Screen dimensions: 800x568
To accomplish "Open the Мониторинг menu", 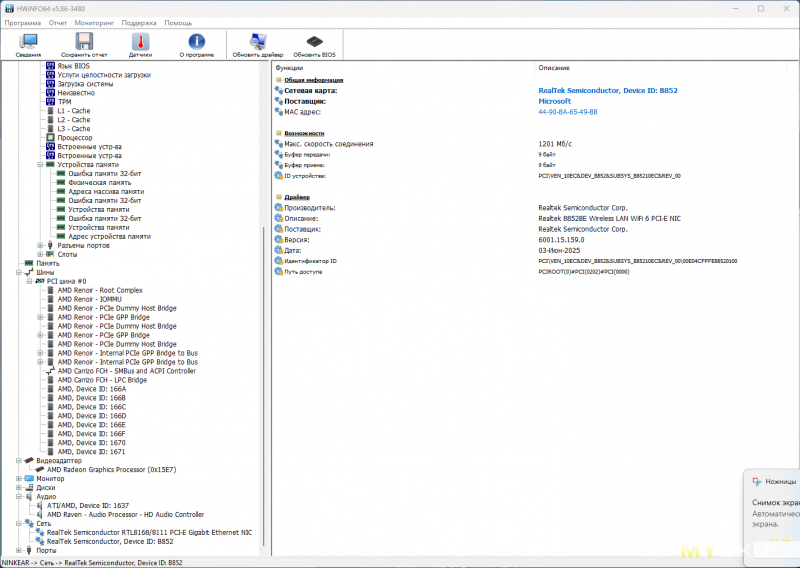I will [94, 23].
